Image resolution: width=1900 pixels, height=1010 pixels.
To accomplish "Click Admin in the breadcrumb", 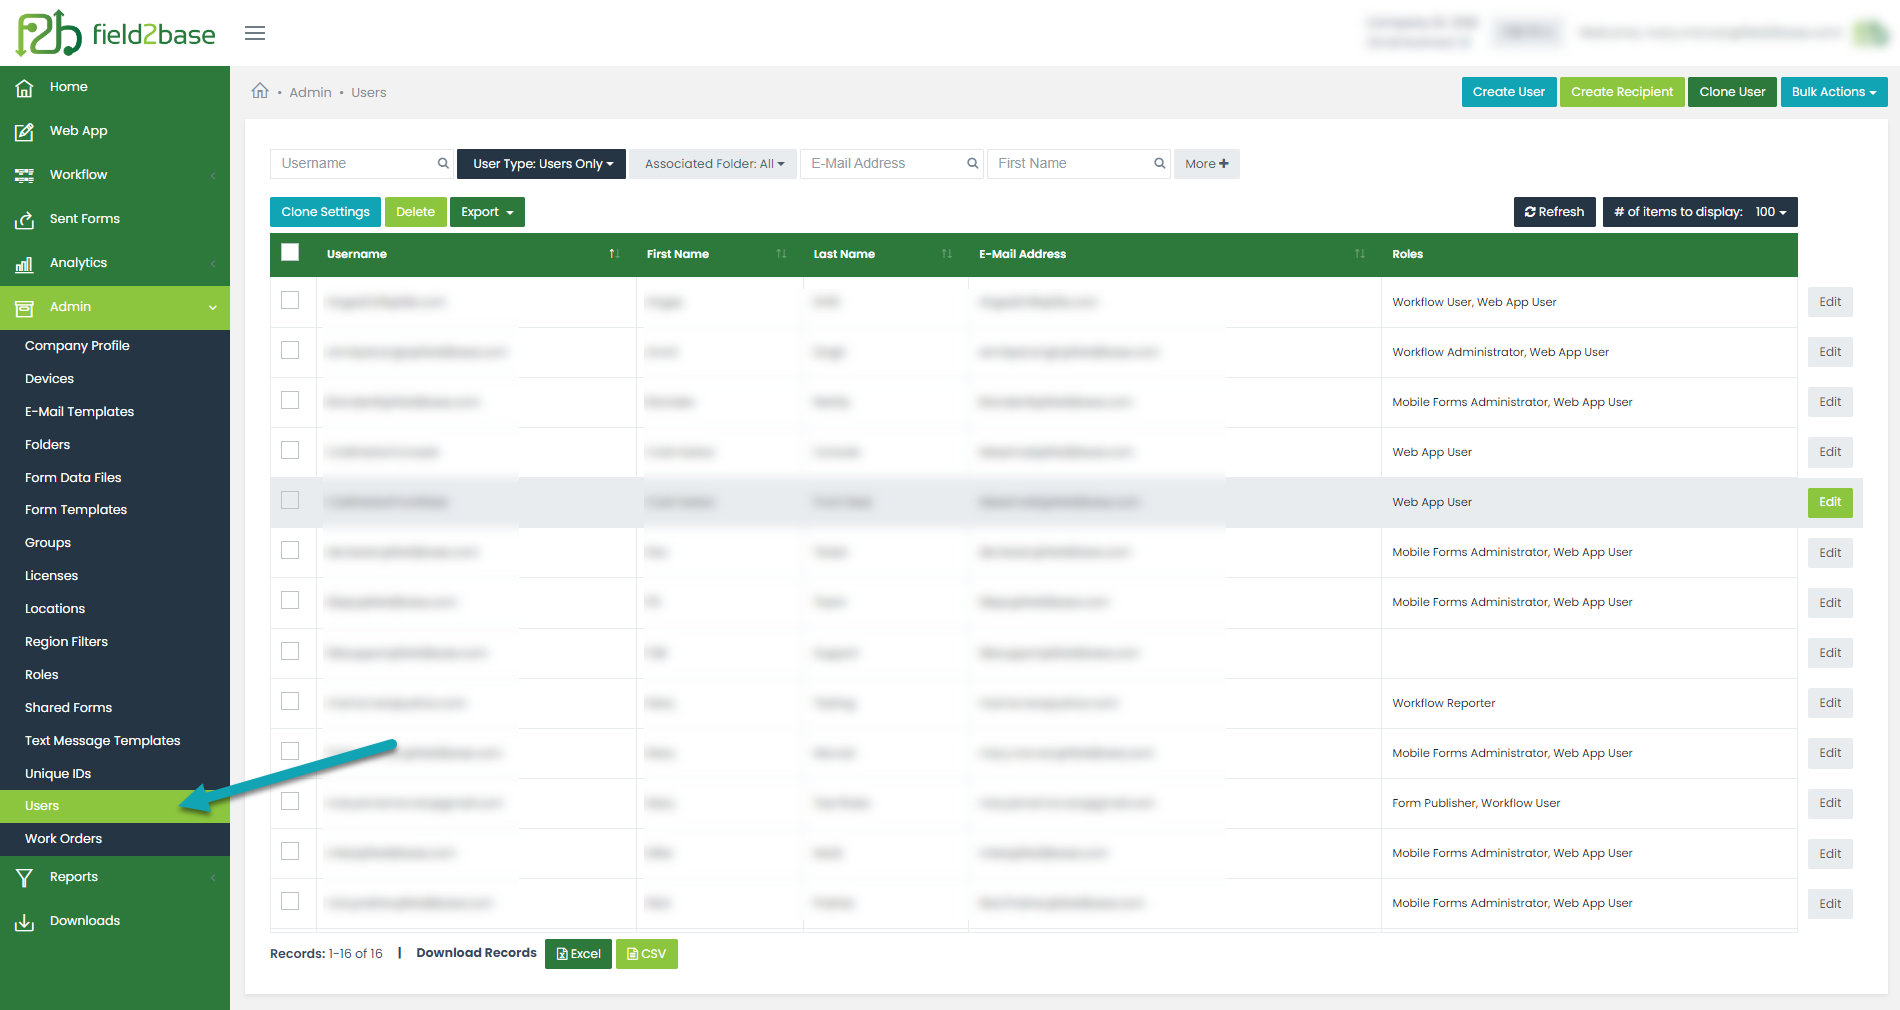I will (310, 93).
